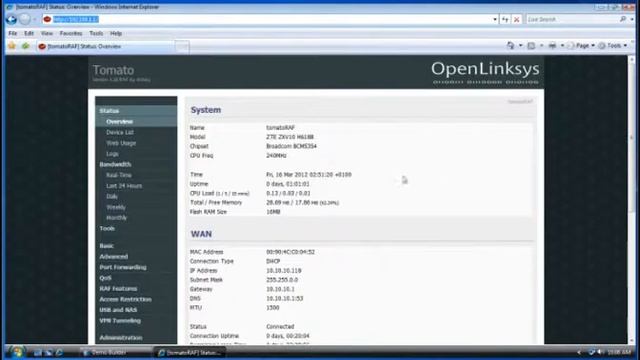The height and width of the screenshot is (360, 640).
Task: Click the system tray clock
Action: (619, 352)
